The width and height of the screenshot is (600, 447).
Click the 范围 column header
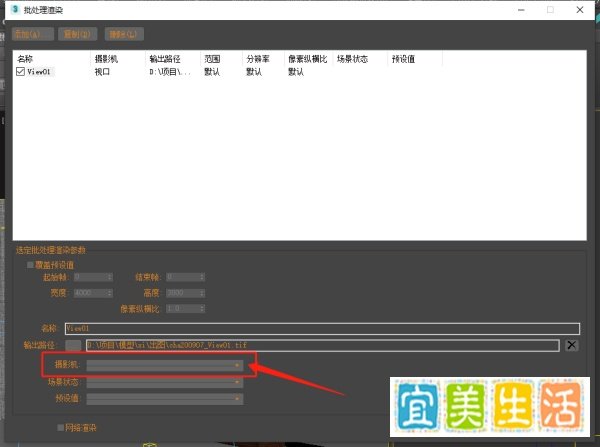[212, 59]
